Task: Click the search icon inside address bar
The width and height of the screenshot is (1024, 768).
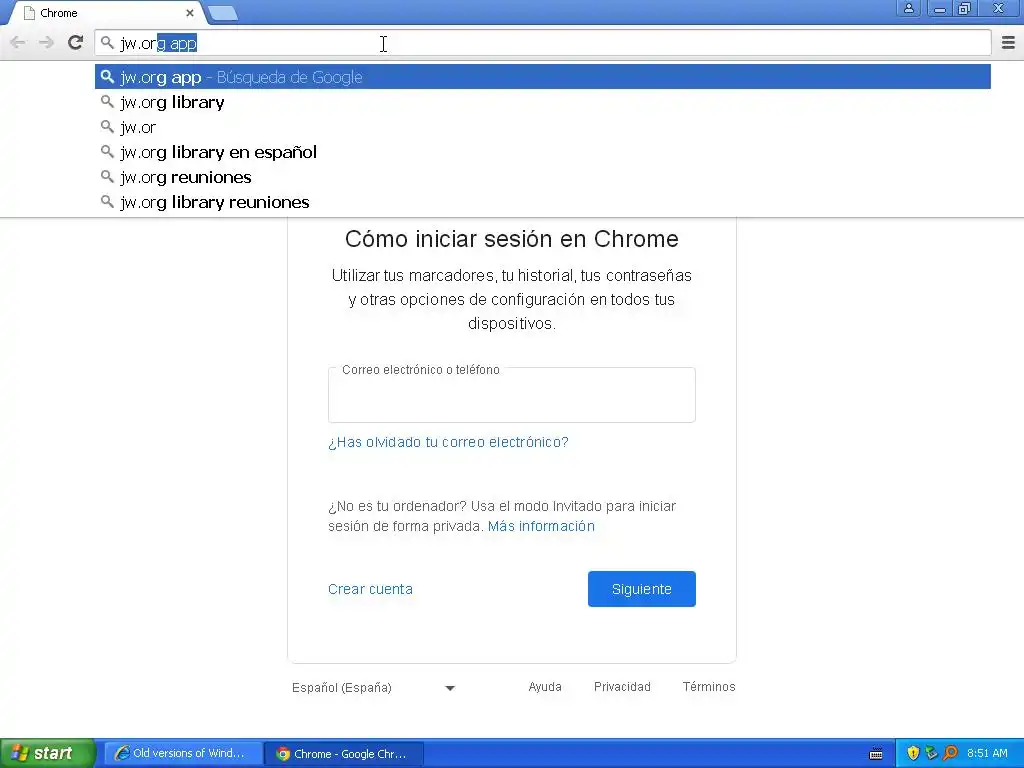Action: (107, 43)
